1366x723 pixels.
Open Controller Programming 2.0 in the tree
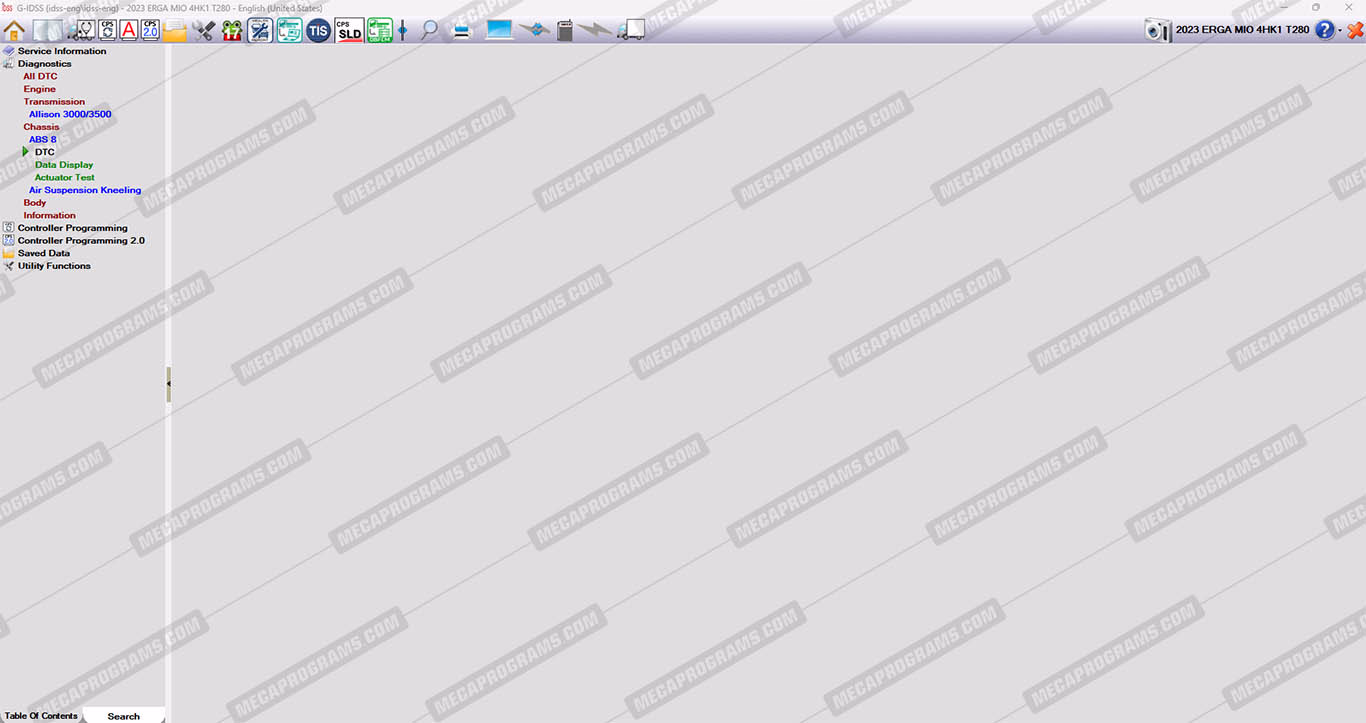pos(81,241)
